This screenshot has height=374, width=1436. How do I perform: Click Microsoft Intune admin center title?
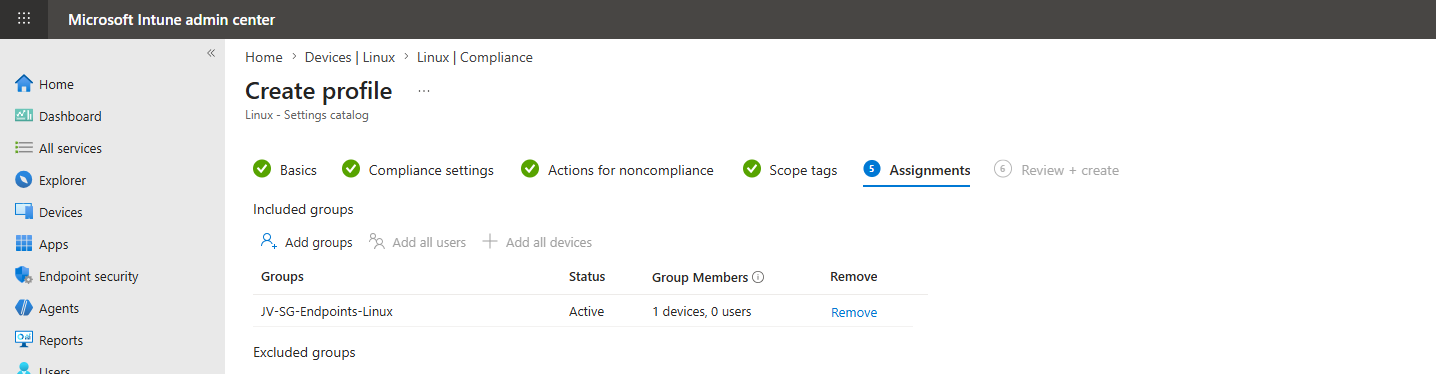click(171, 19)
